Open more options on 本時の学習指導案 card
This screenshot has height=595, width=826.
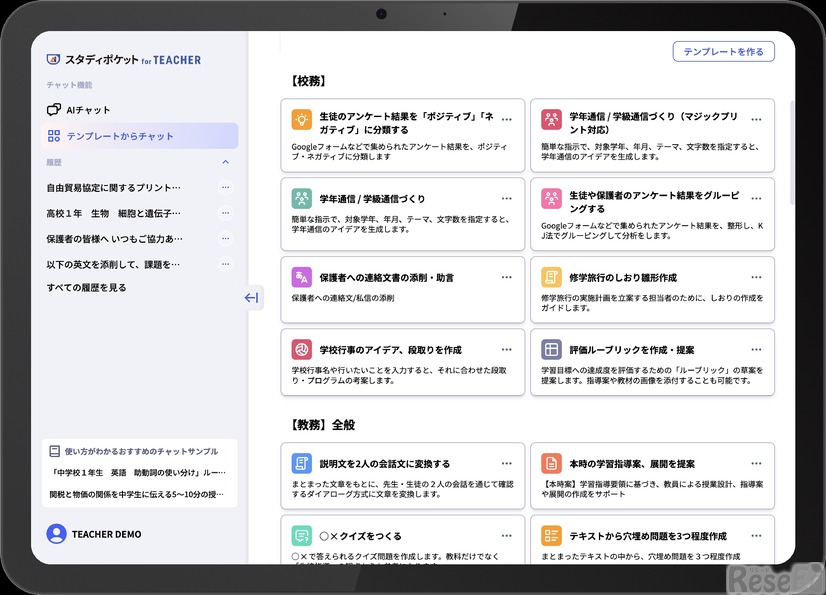click(x=756, y=464)
